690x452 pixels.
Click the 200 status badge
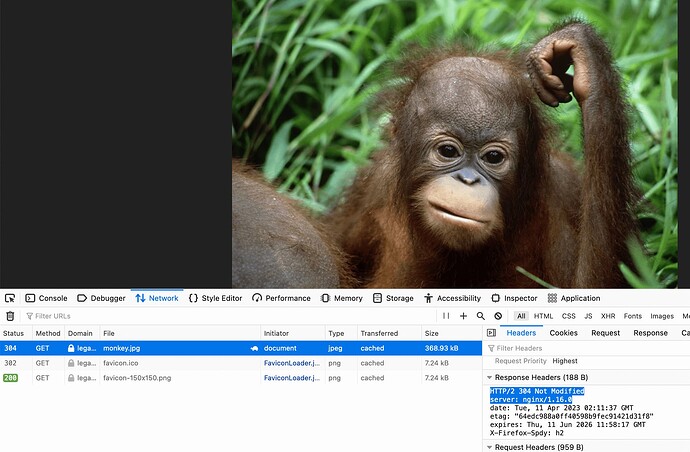coord(10,378)
